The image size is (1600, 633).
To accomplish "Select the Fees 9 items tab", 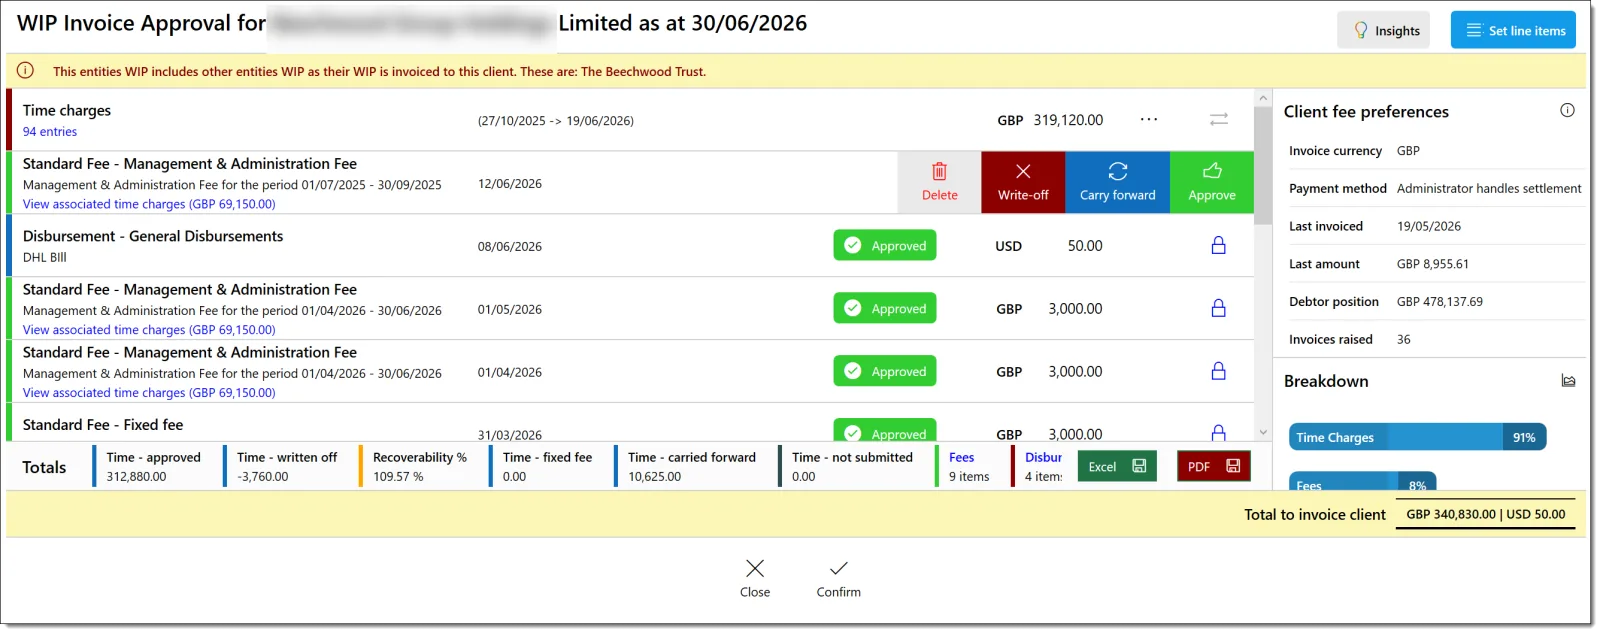I will tap(968, 467).
